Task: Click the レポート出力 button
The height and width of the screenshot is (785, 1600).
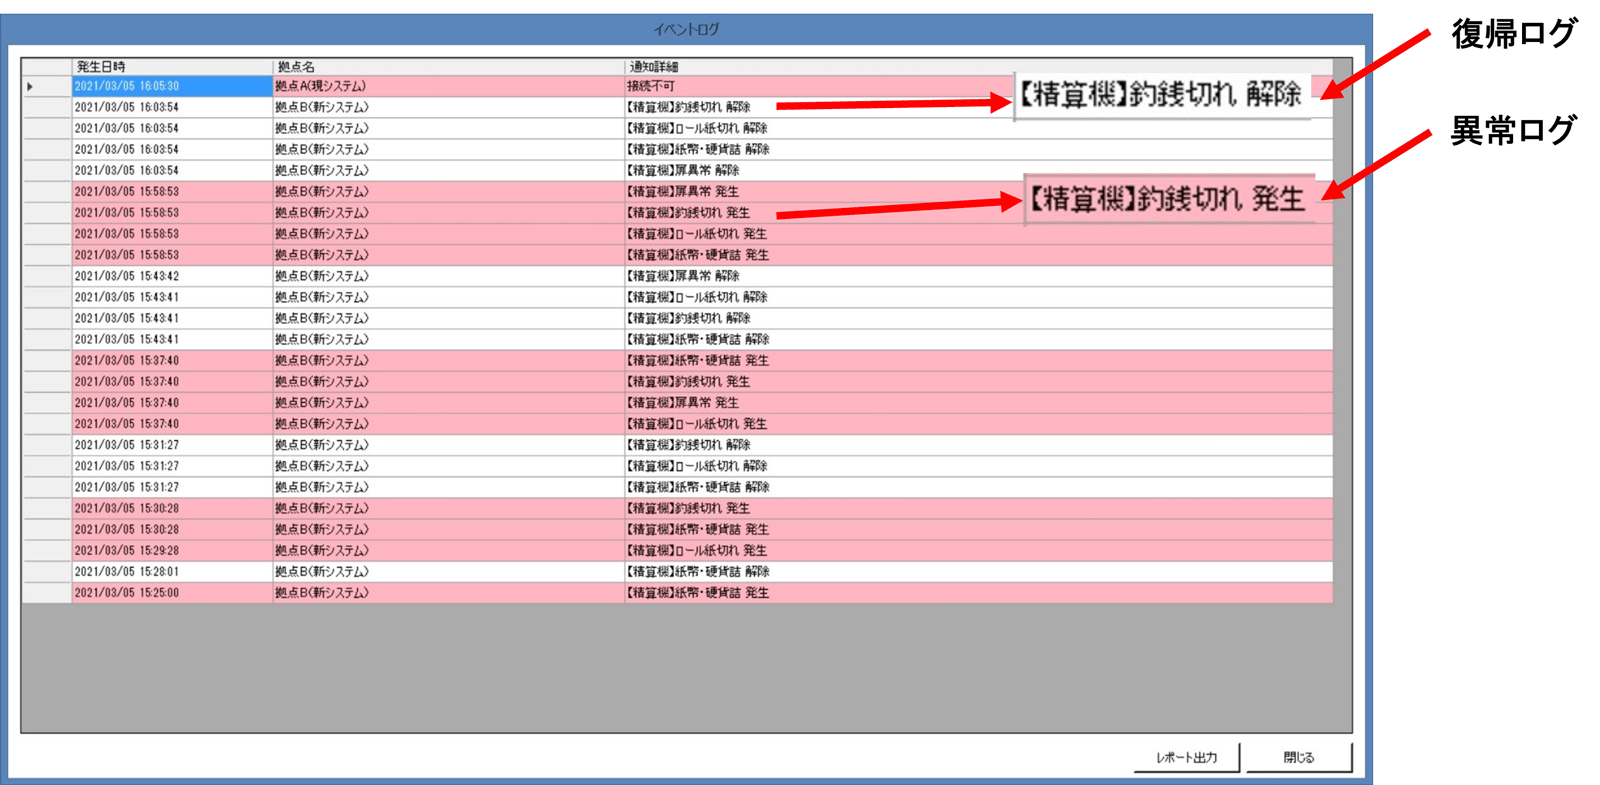Action: (x=1186, y=757)
